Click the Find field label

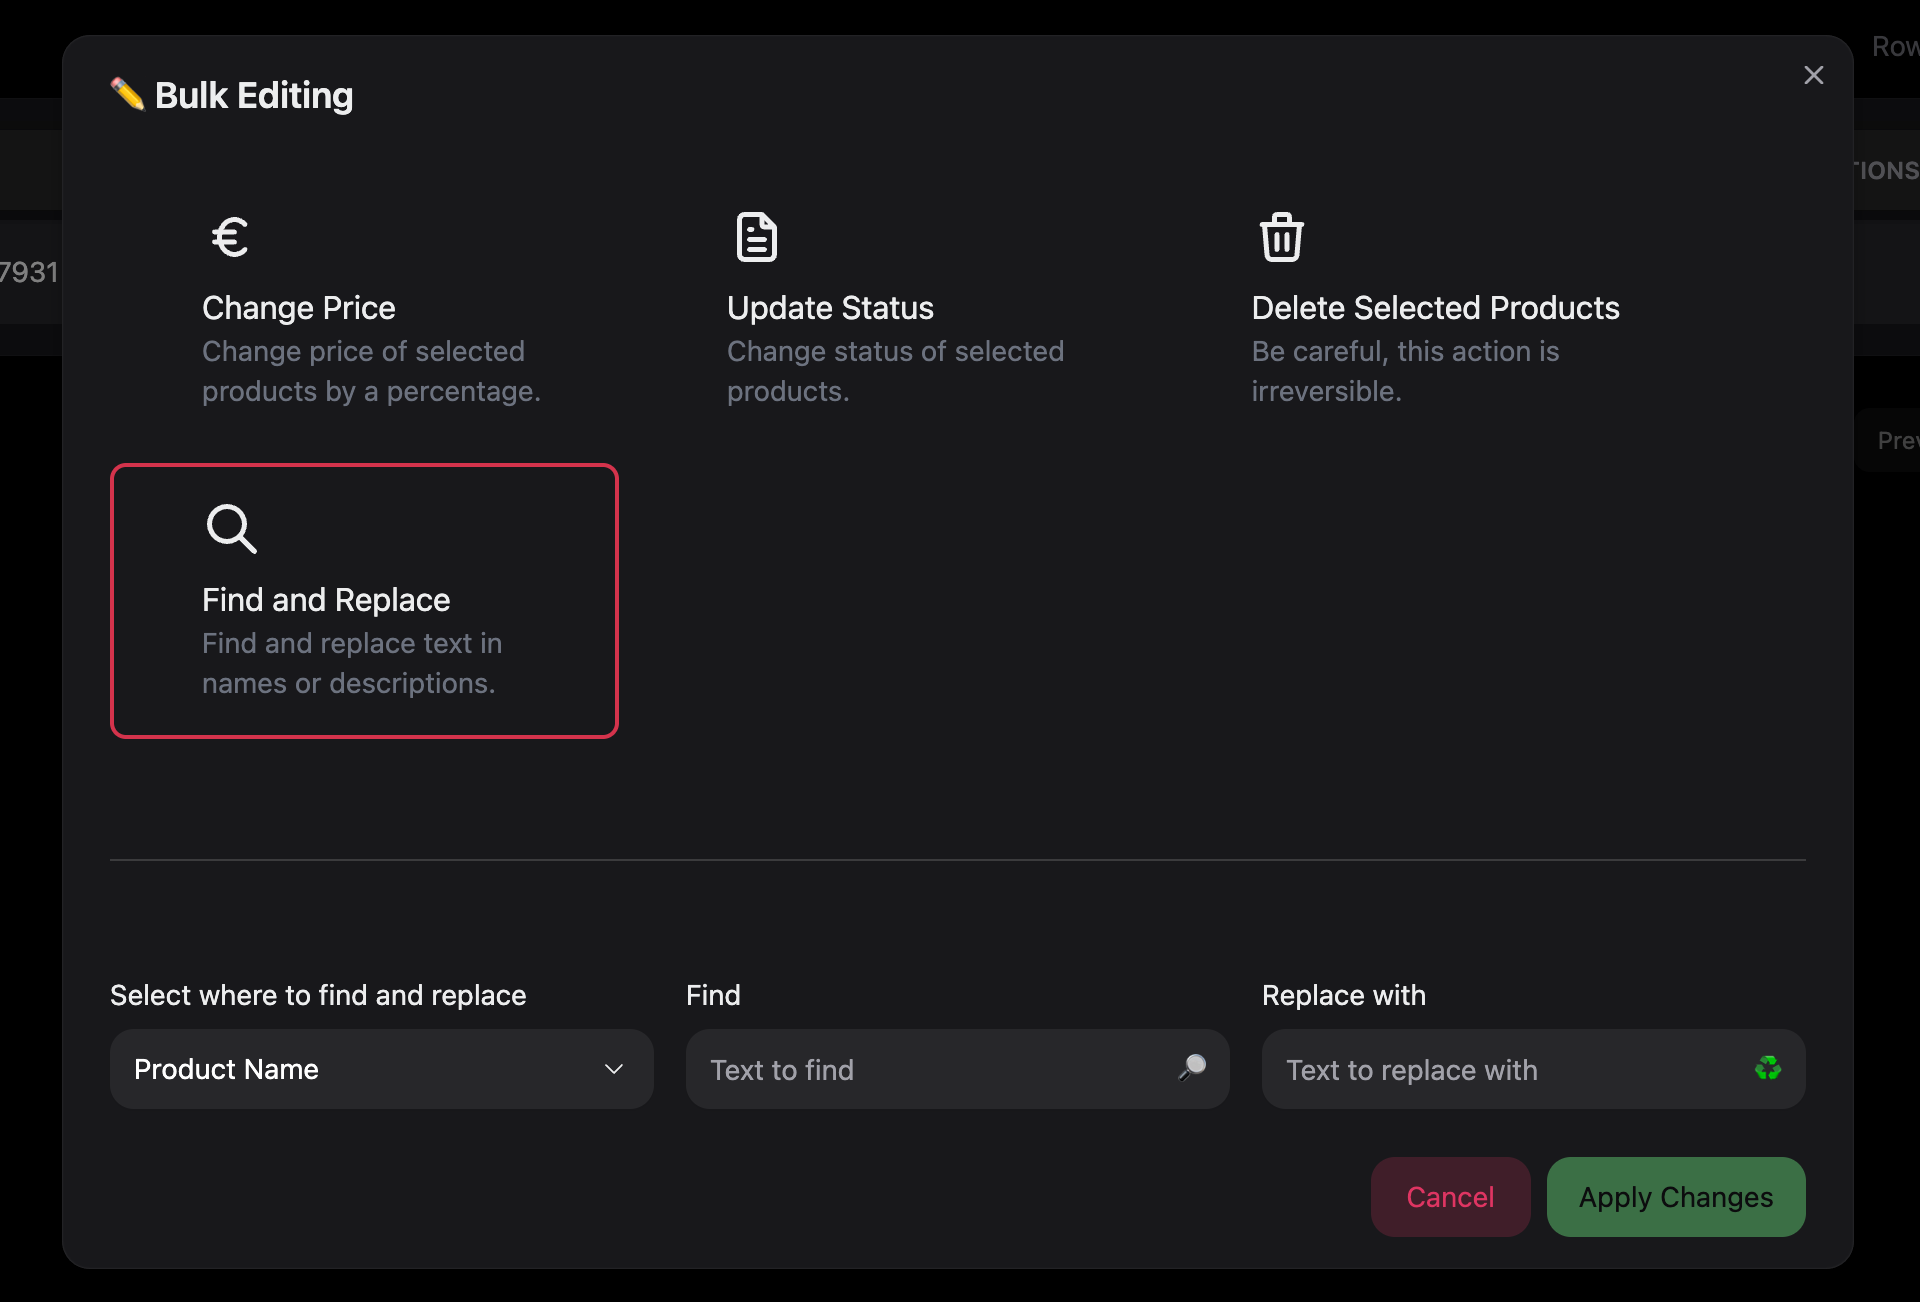[713, 995]
